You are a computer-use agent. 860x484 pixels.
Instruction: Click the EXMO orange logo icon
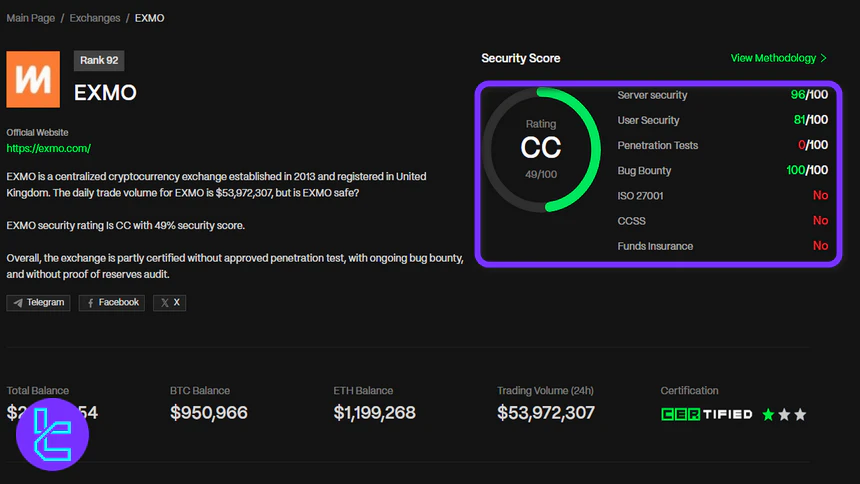pyautogui.click(x=34, y=79)
